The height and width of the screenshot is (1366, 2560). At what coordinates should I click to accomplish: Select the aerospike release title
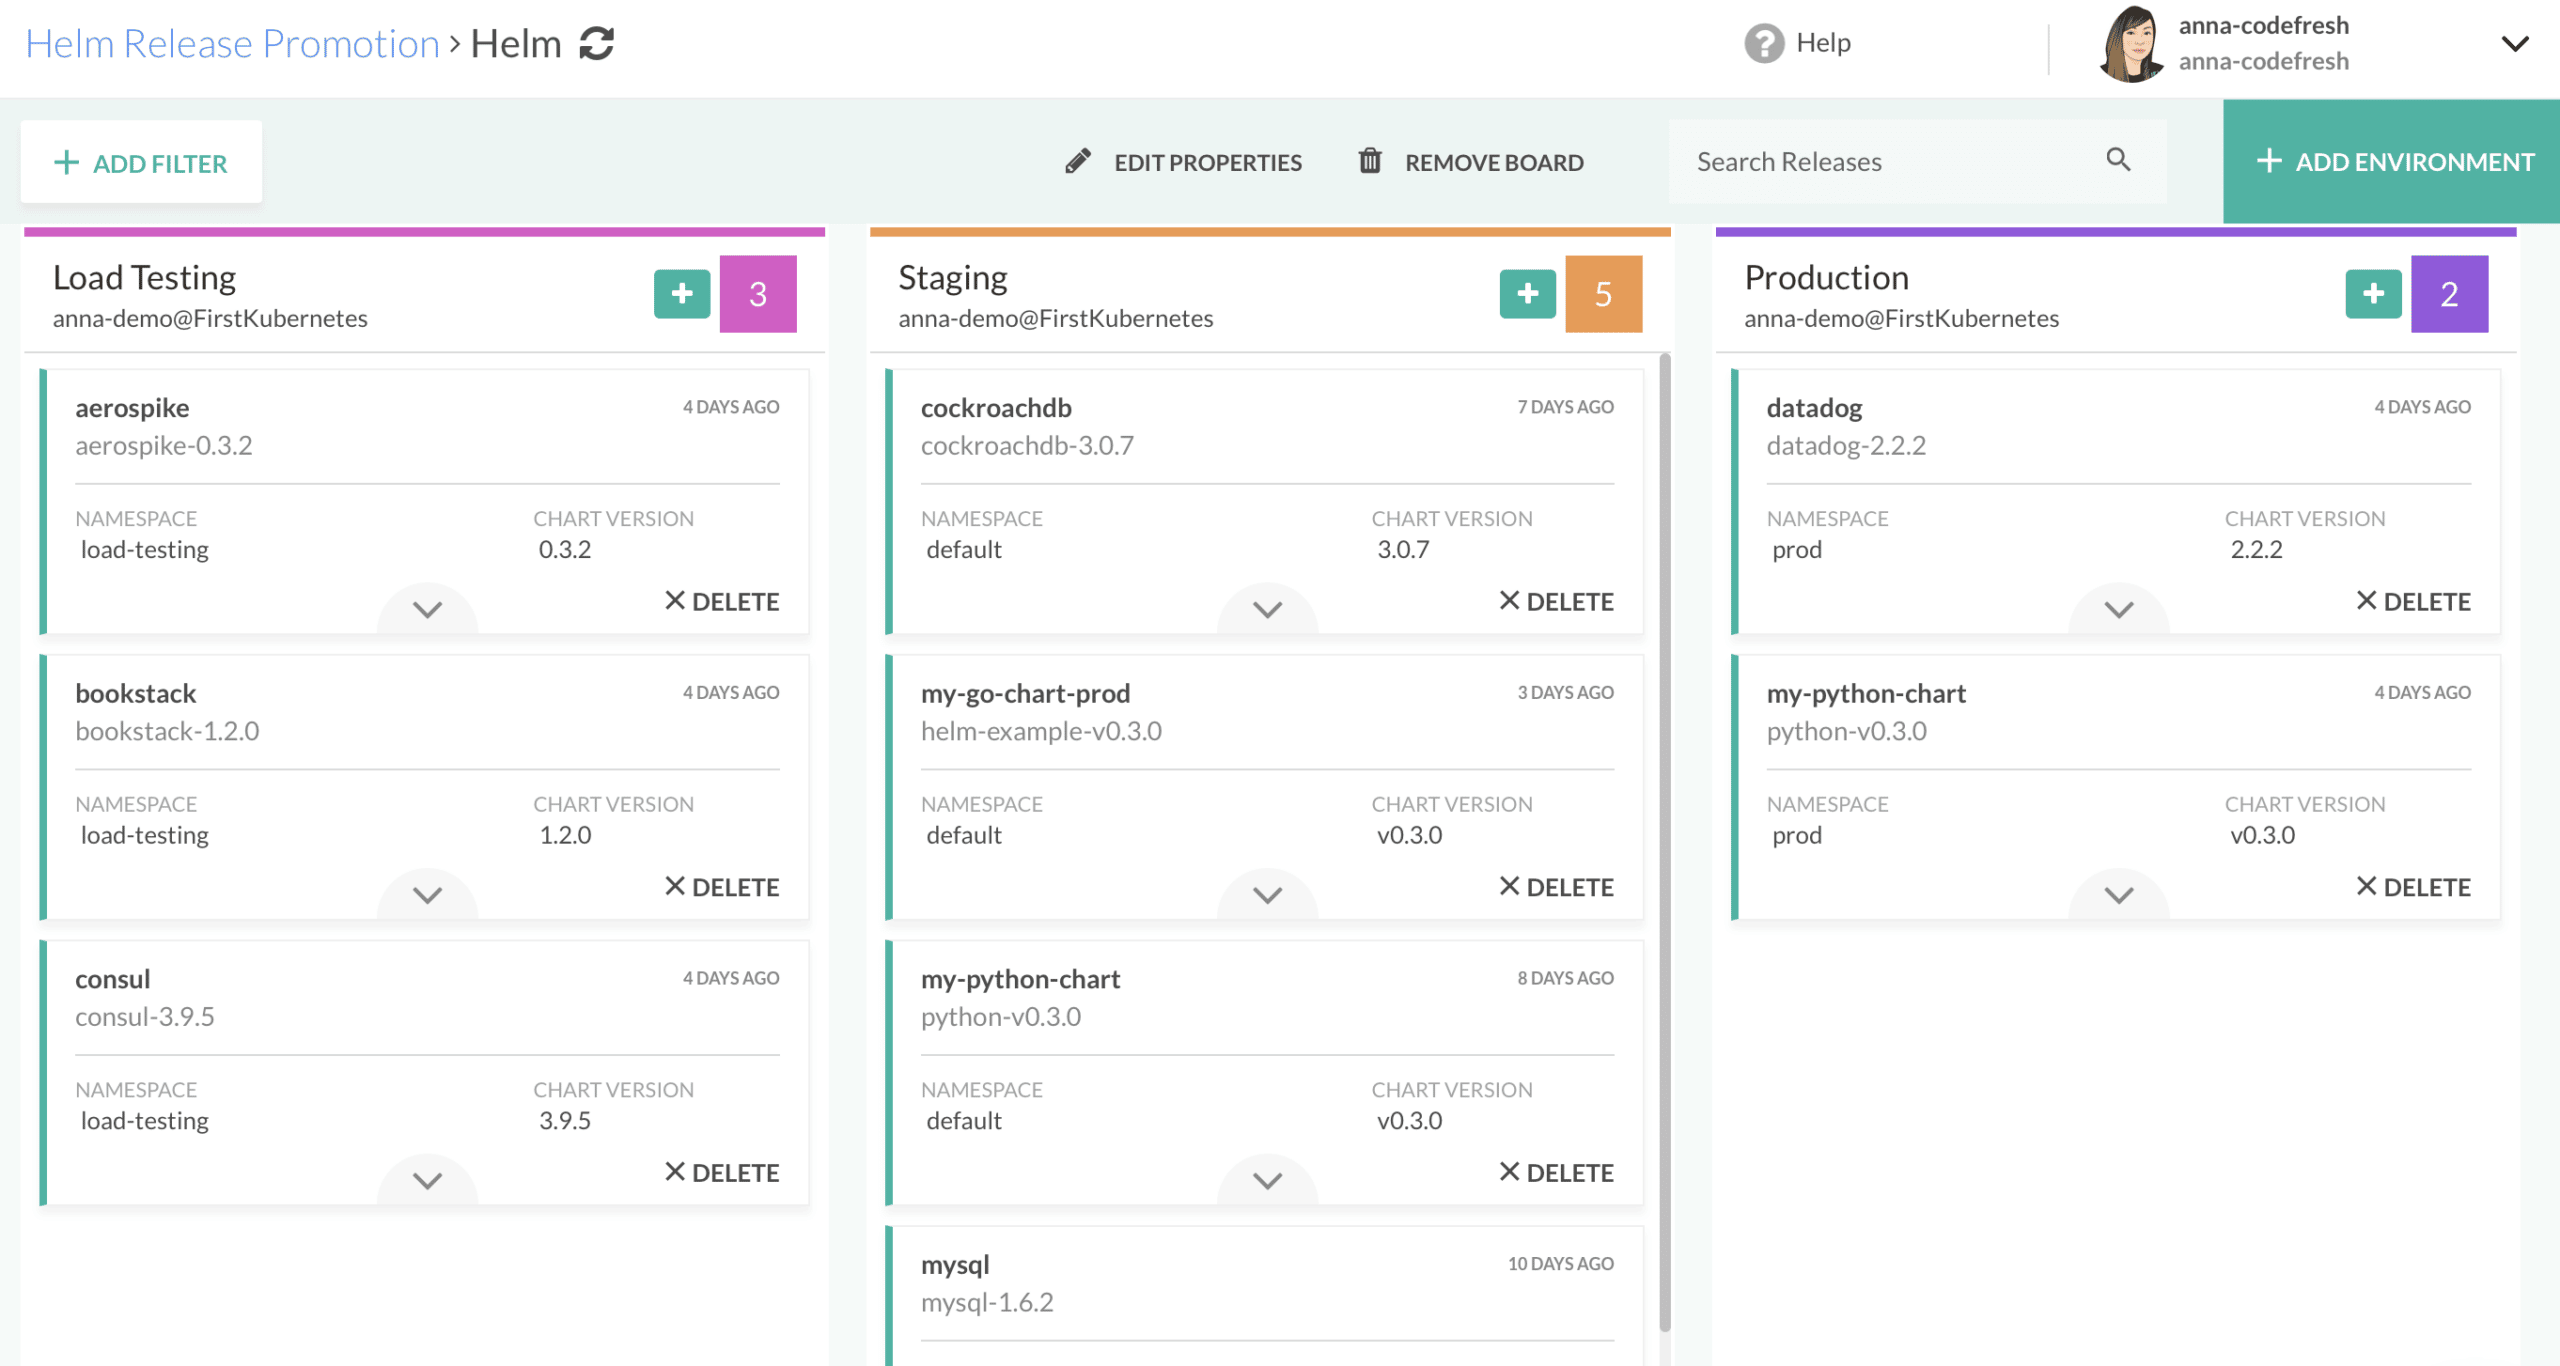click(132, 408)
